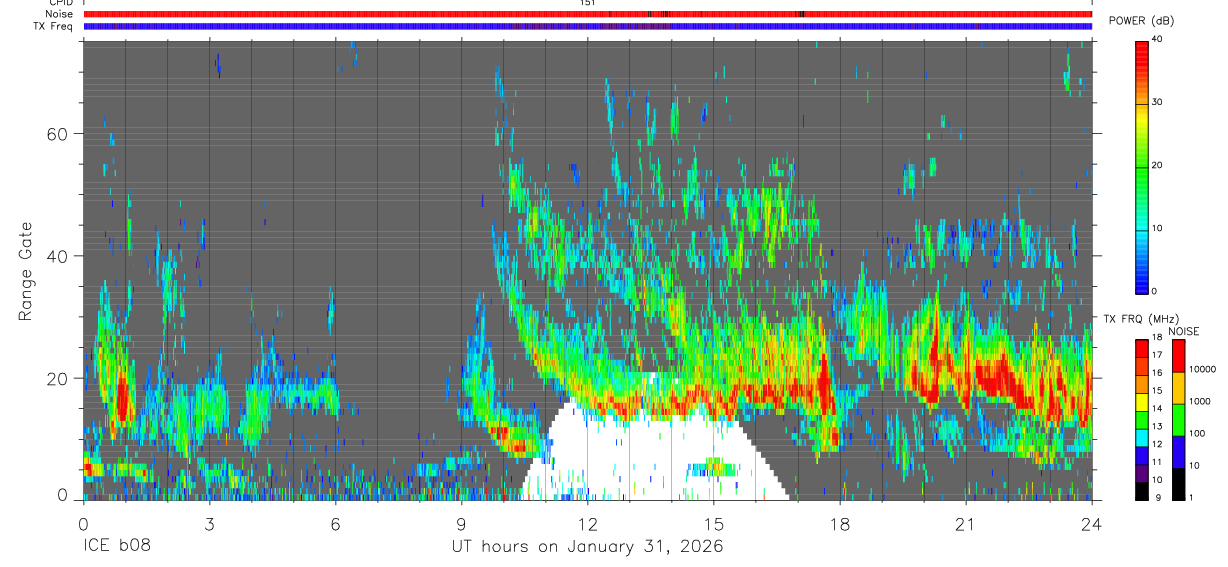Click the 30 tick on the POWER colorbar
The image size is (1228, 567).
(x=1158, y=103)
